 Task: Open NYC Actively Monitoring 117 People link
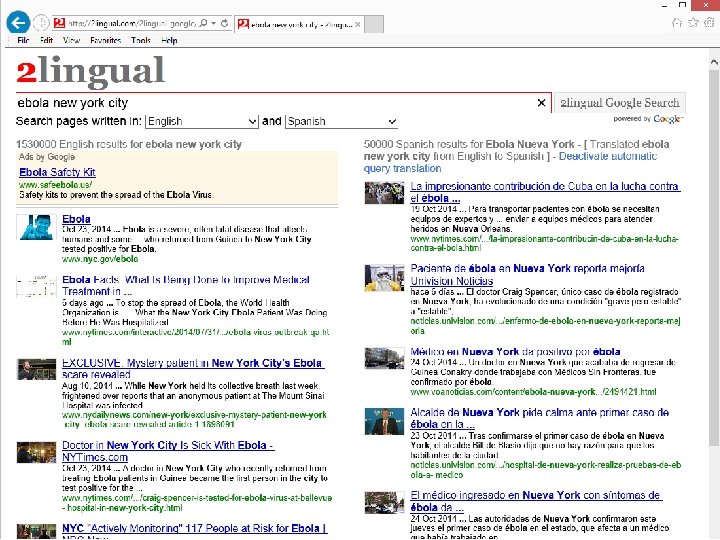(194, 529)
